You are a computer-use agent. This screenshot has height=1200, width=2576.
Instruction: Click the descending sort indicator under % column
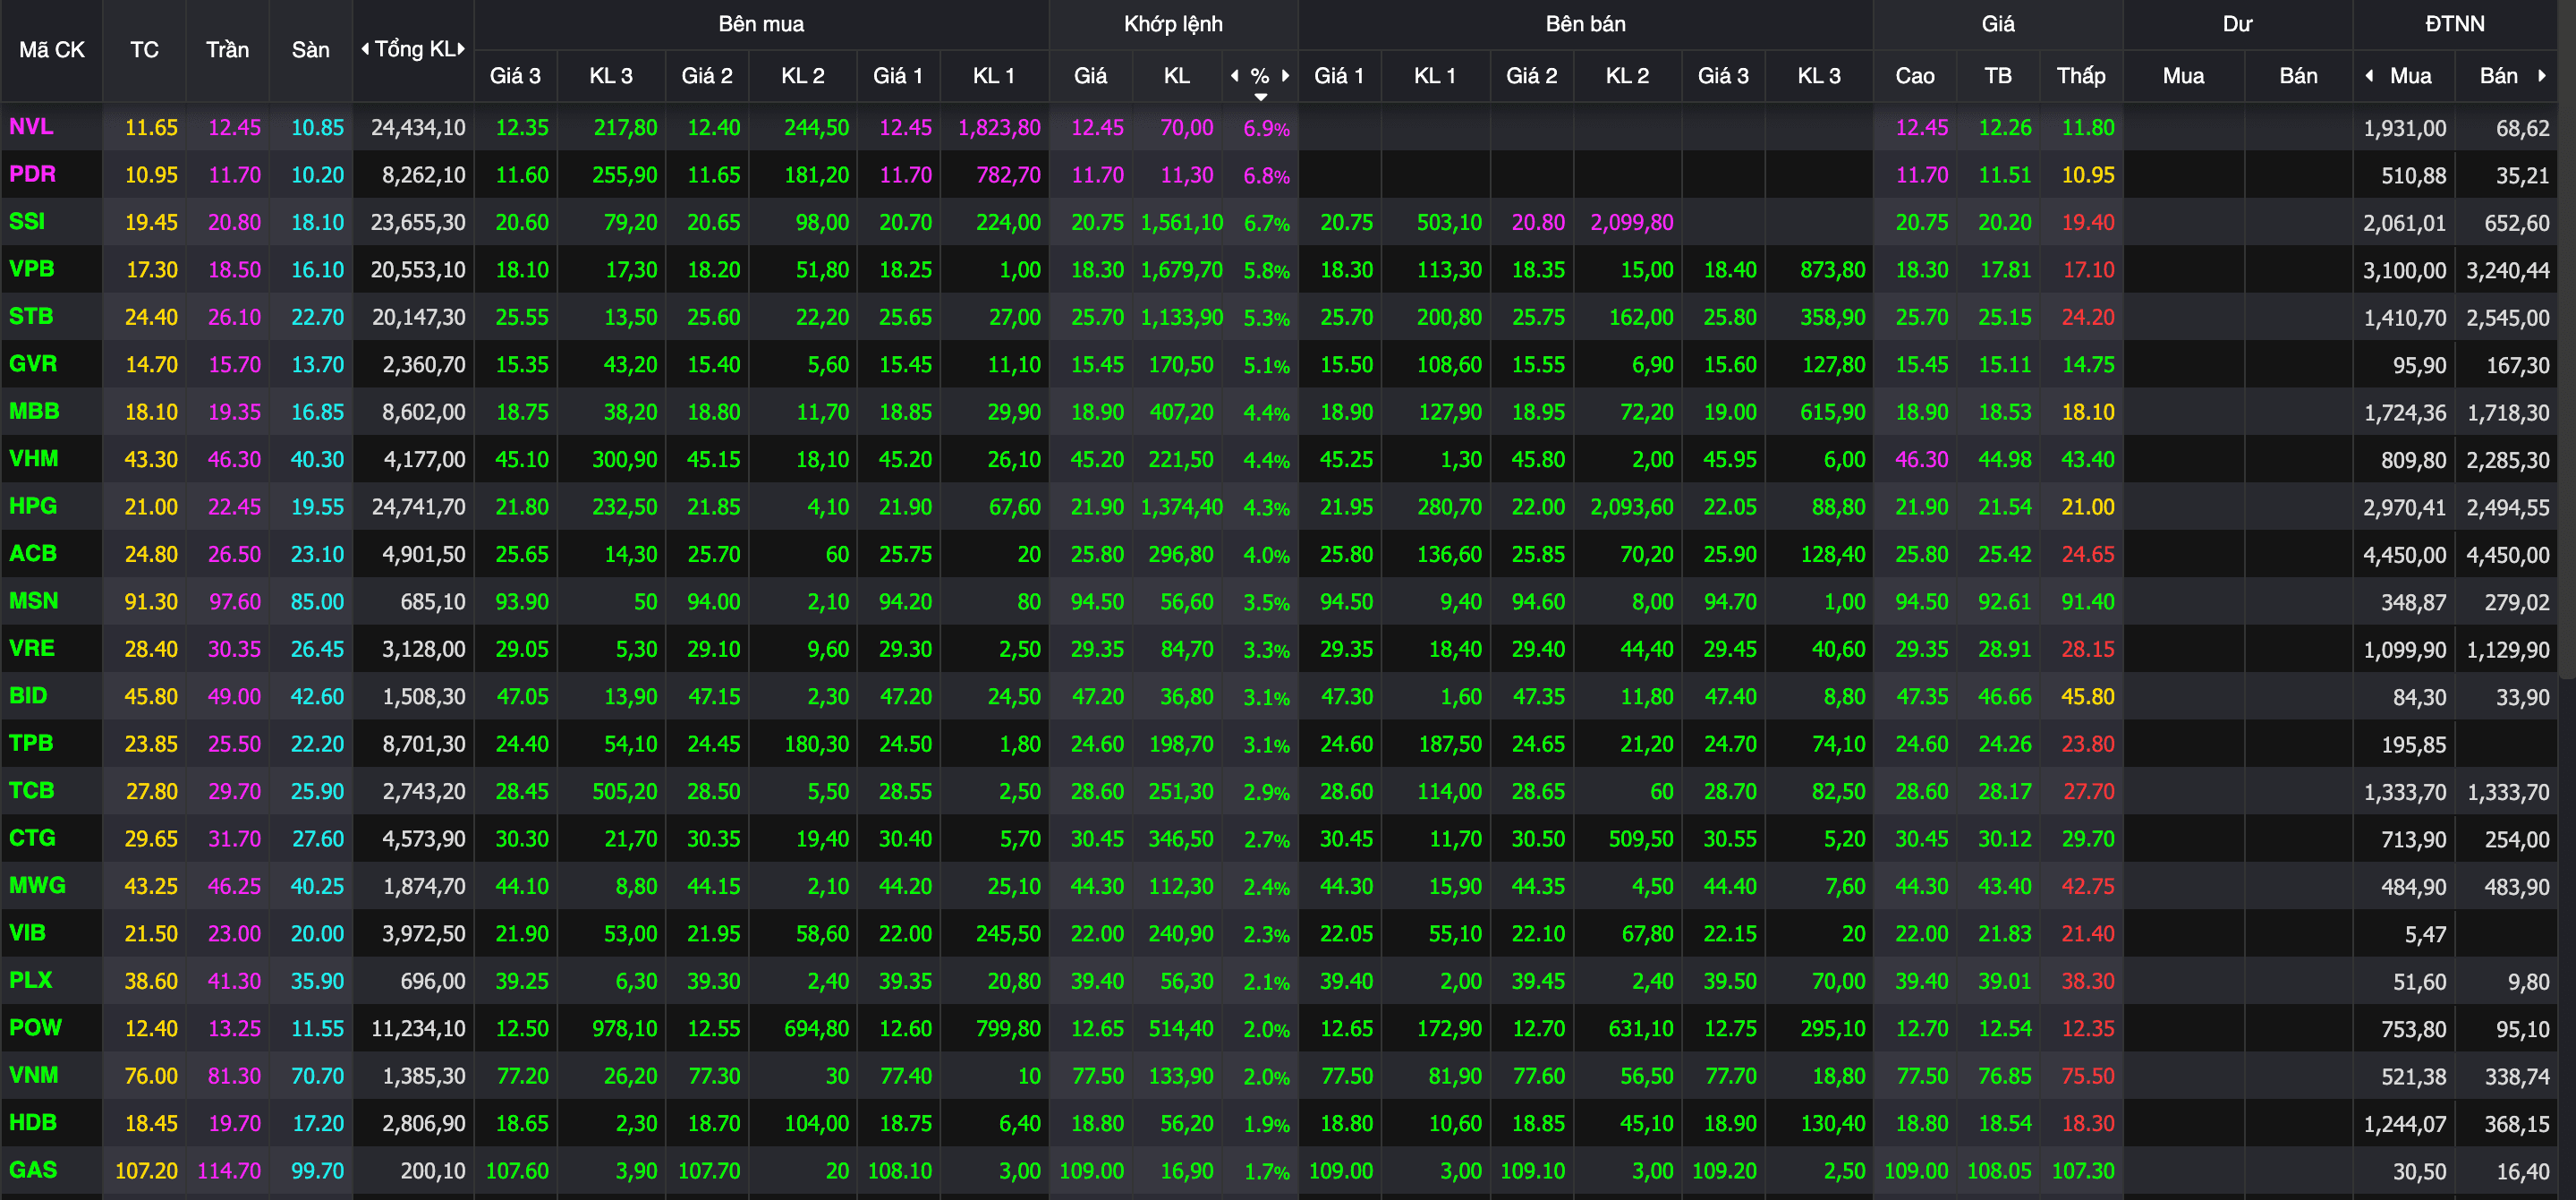click(x=1261, y=97)
